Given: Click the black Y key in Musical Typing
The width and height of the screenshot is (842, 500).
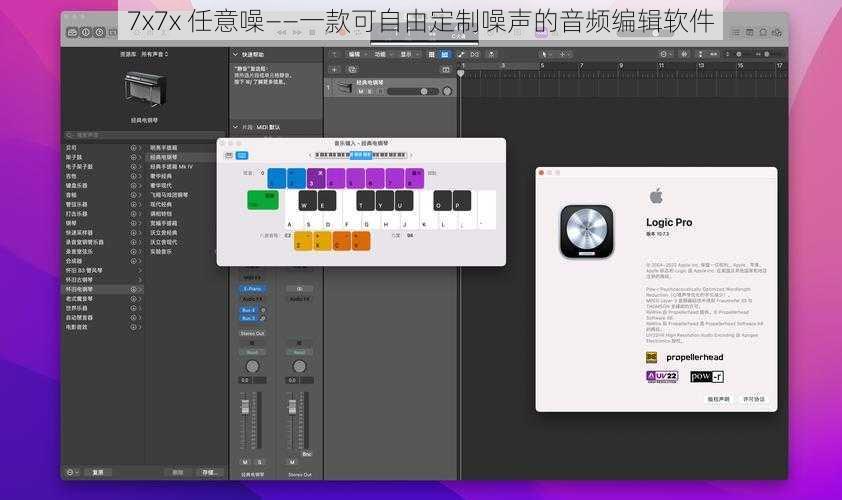Looking at the screenshot, I should pos(384,200).
